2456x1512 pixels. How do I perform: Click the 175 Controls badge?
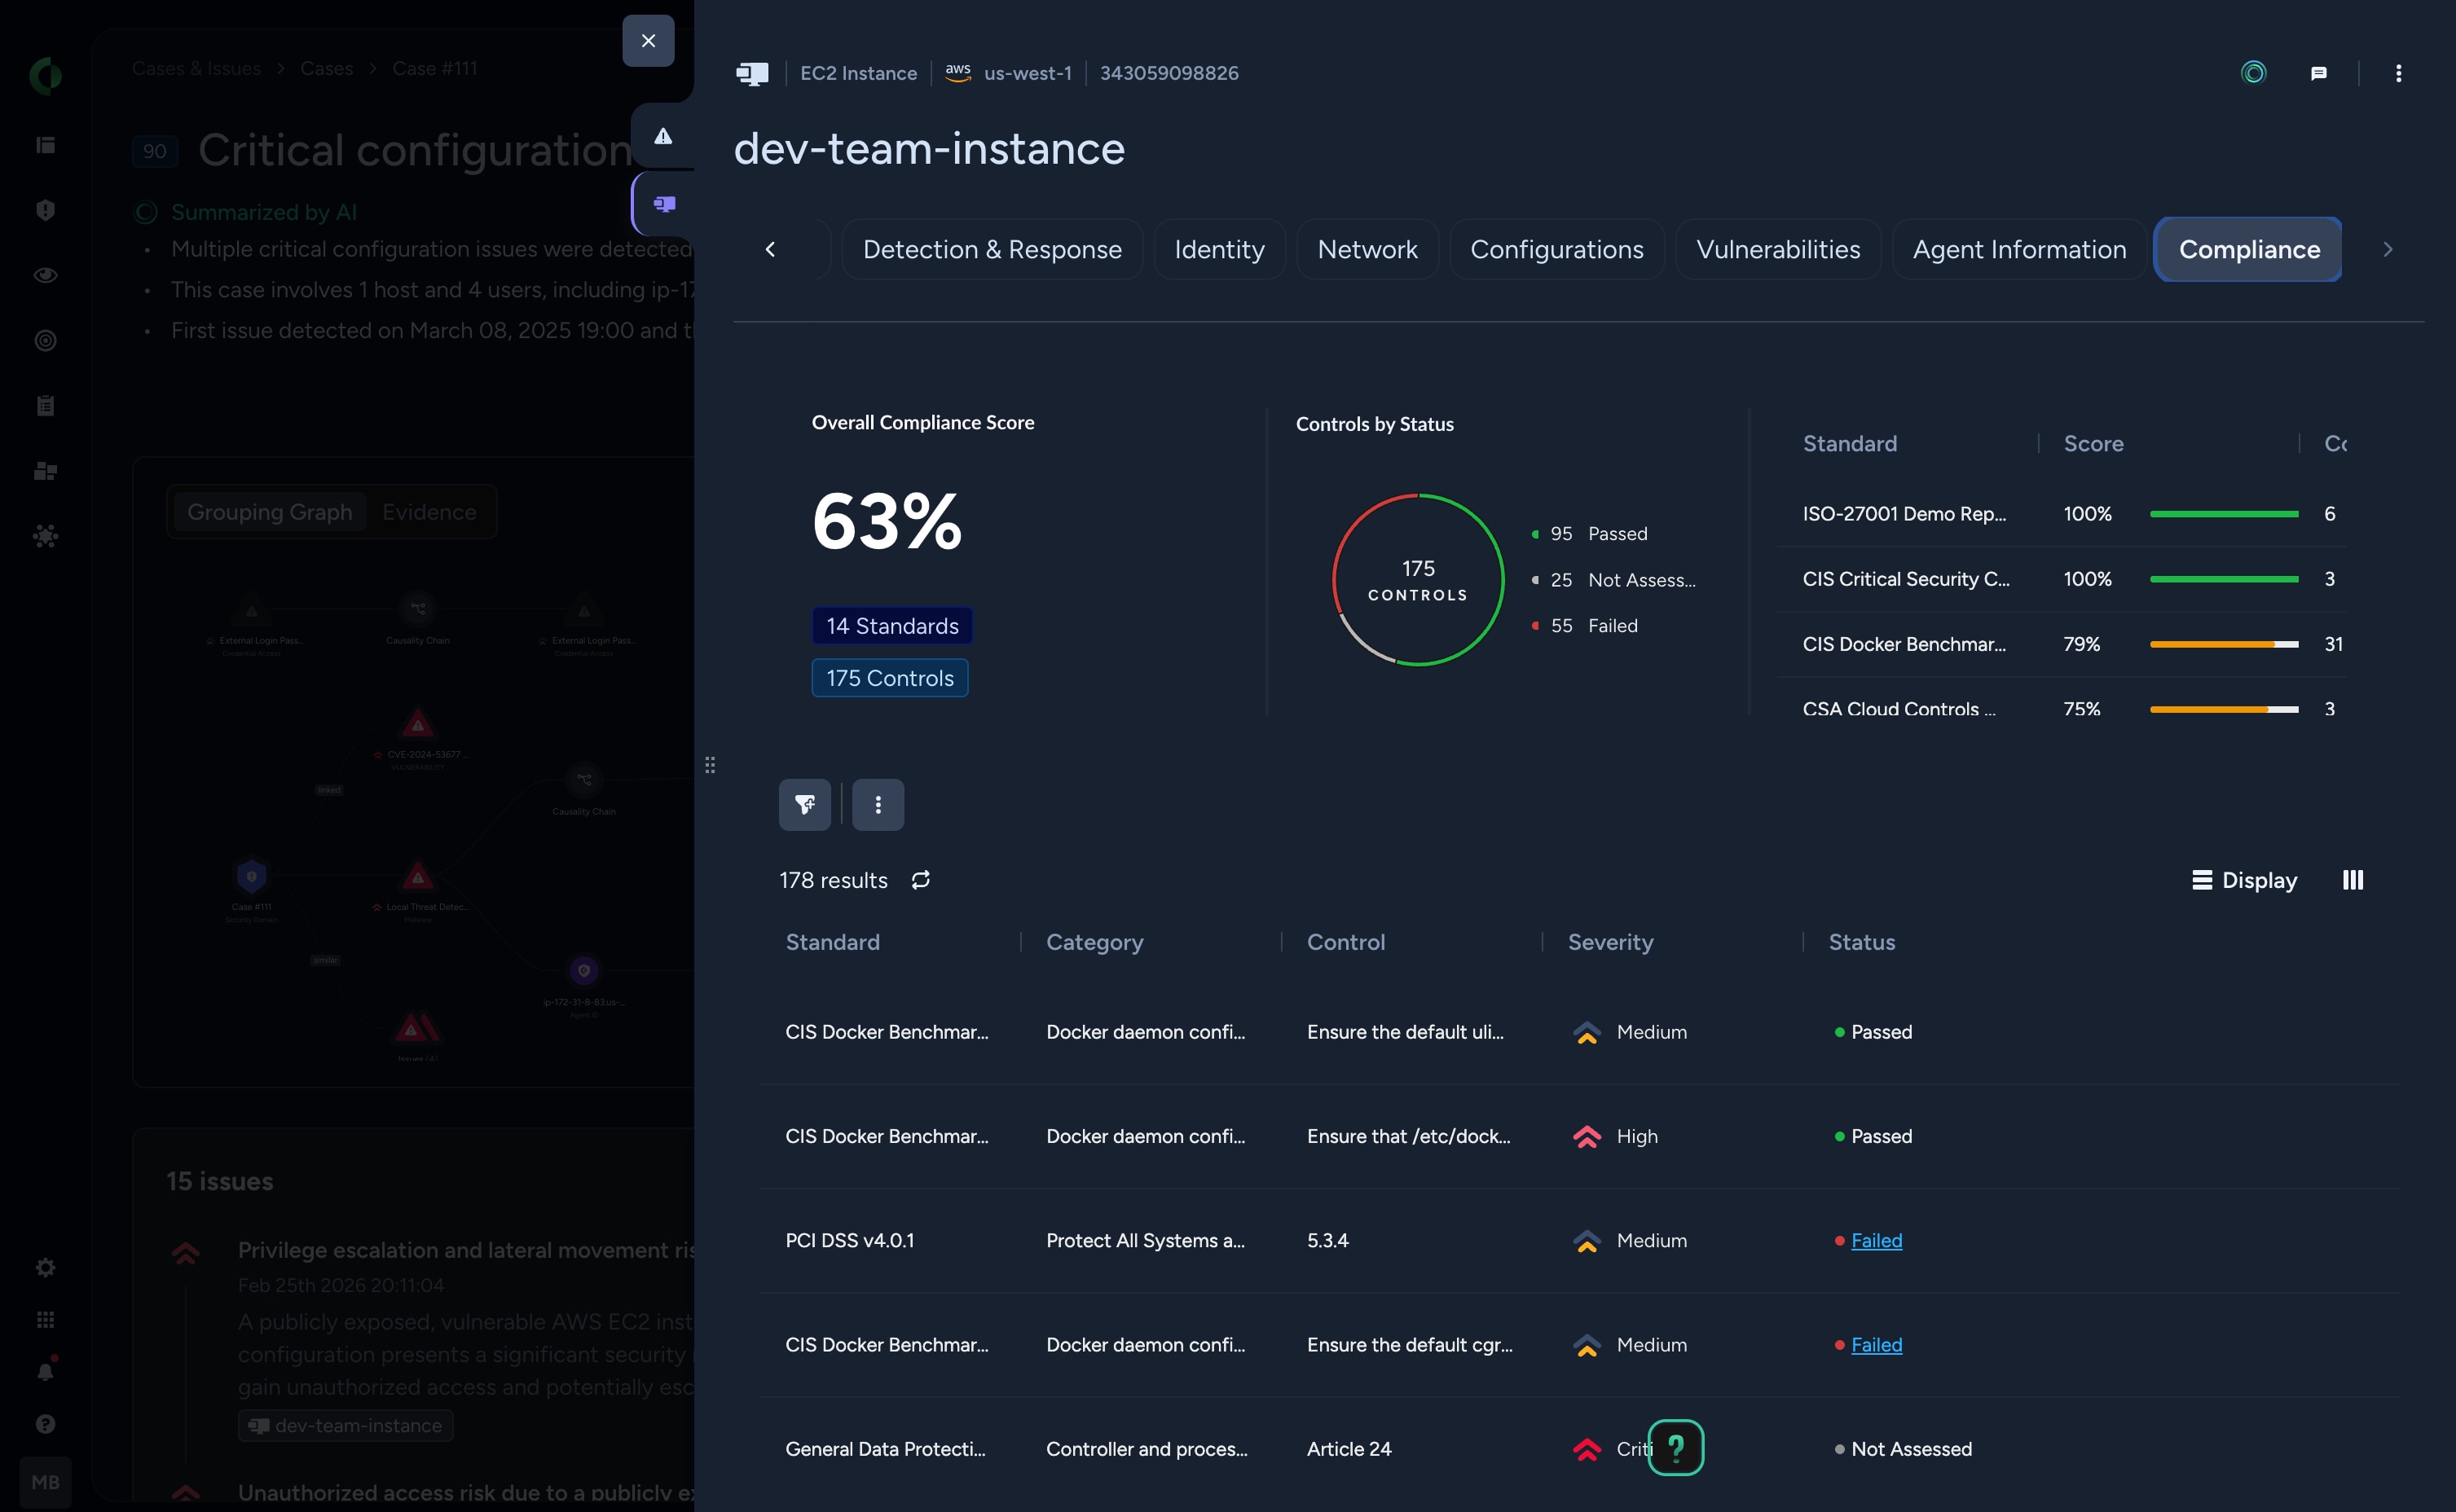click(889, 678)
